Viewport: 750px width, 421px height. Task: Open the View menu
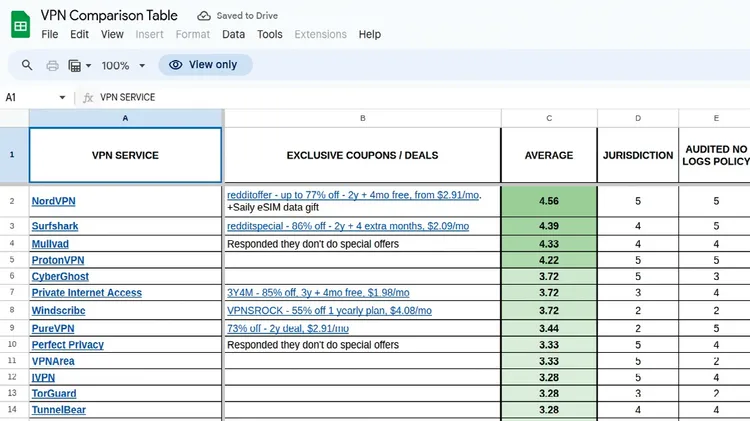pyautogui.click(x=112, y=34)
